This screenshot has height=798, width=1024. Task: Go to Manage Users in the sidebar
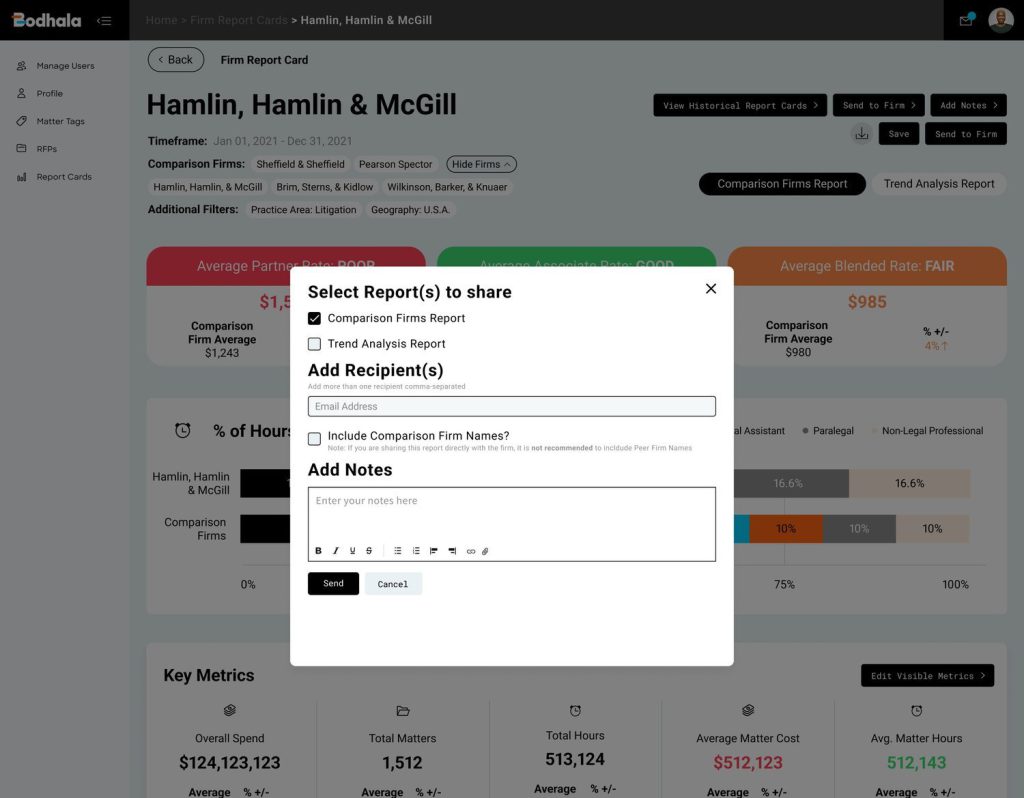56,66
